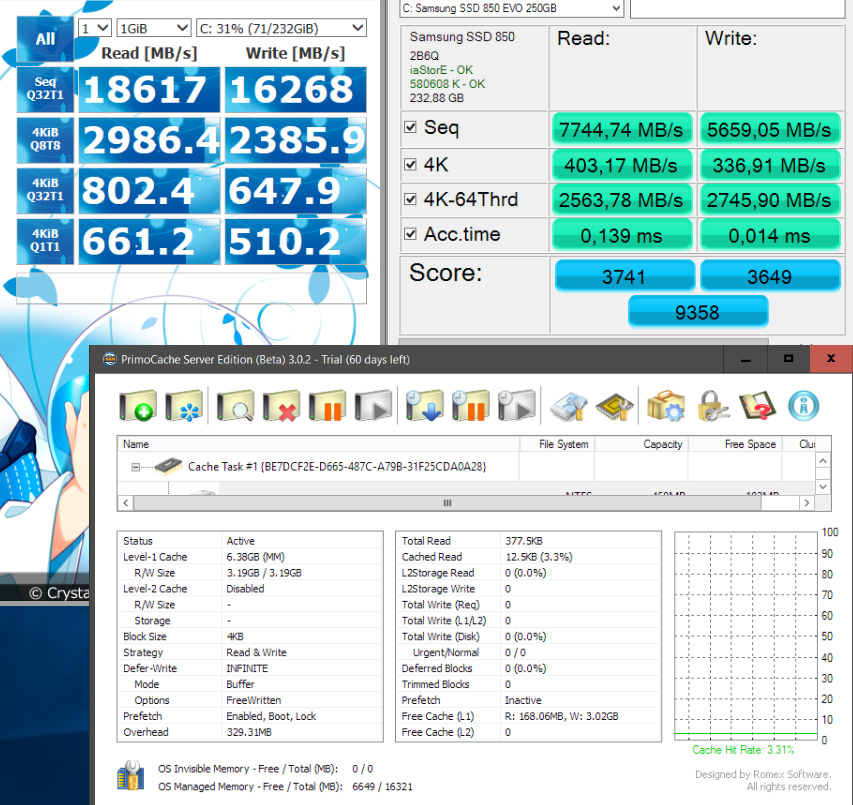The width and height of the screenshot is (853, 805).
Task: Flush deferred writes with blue arrow icon
Action: tap(424, 406)
